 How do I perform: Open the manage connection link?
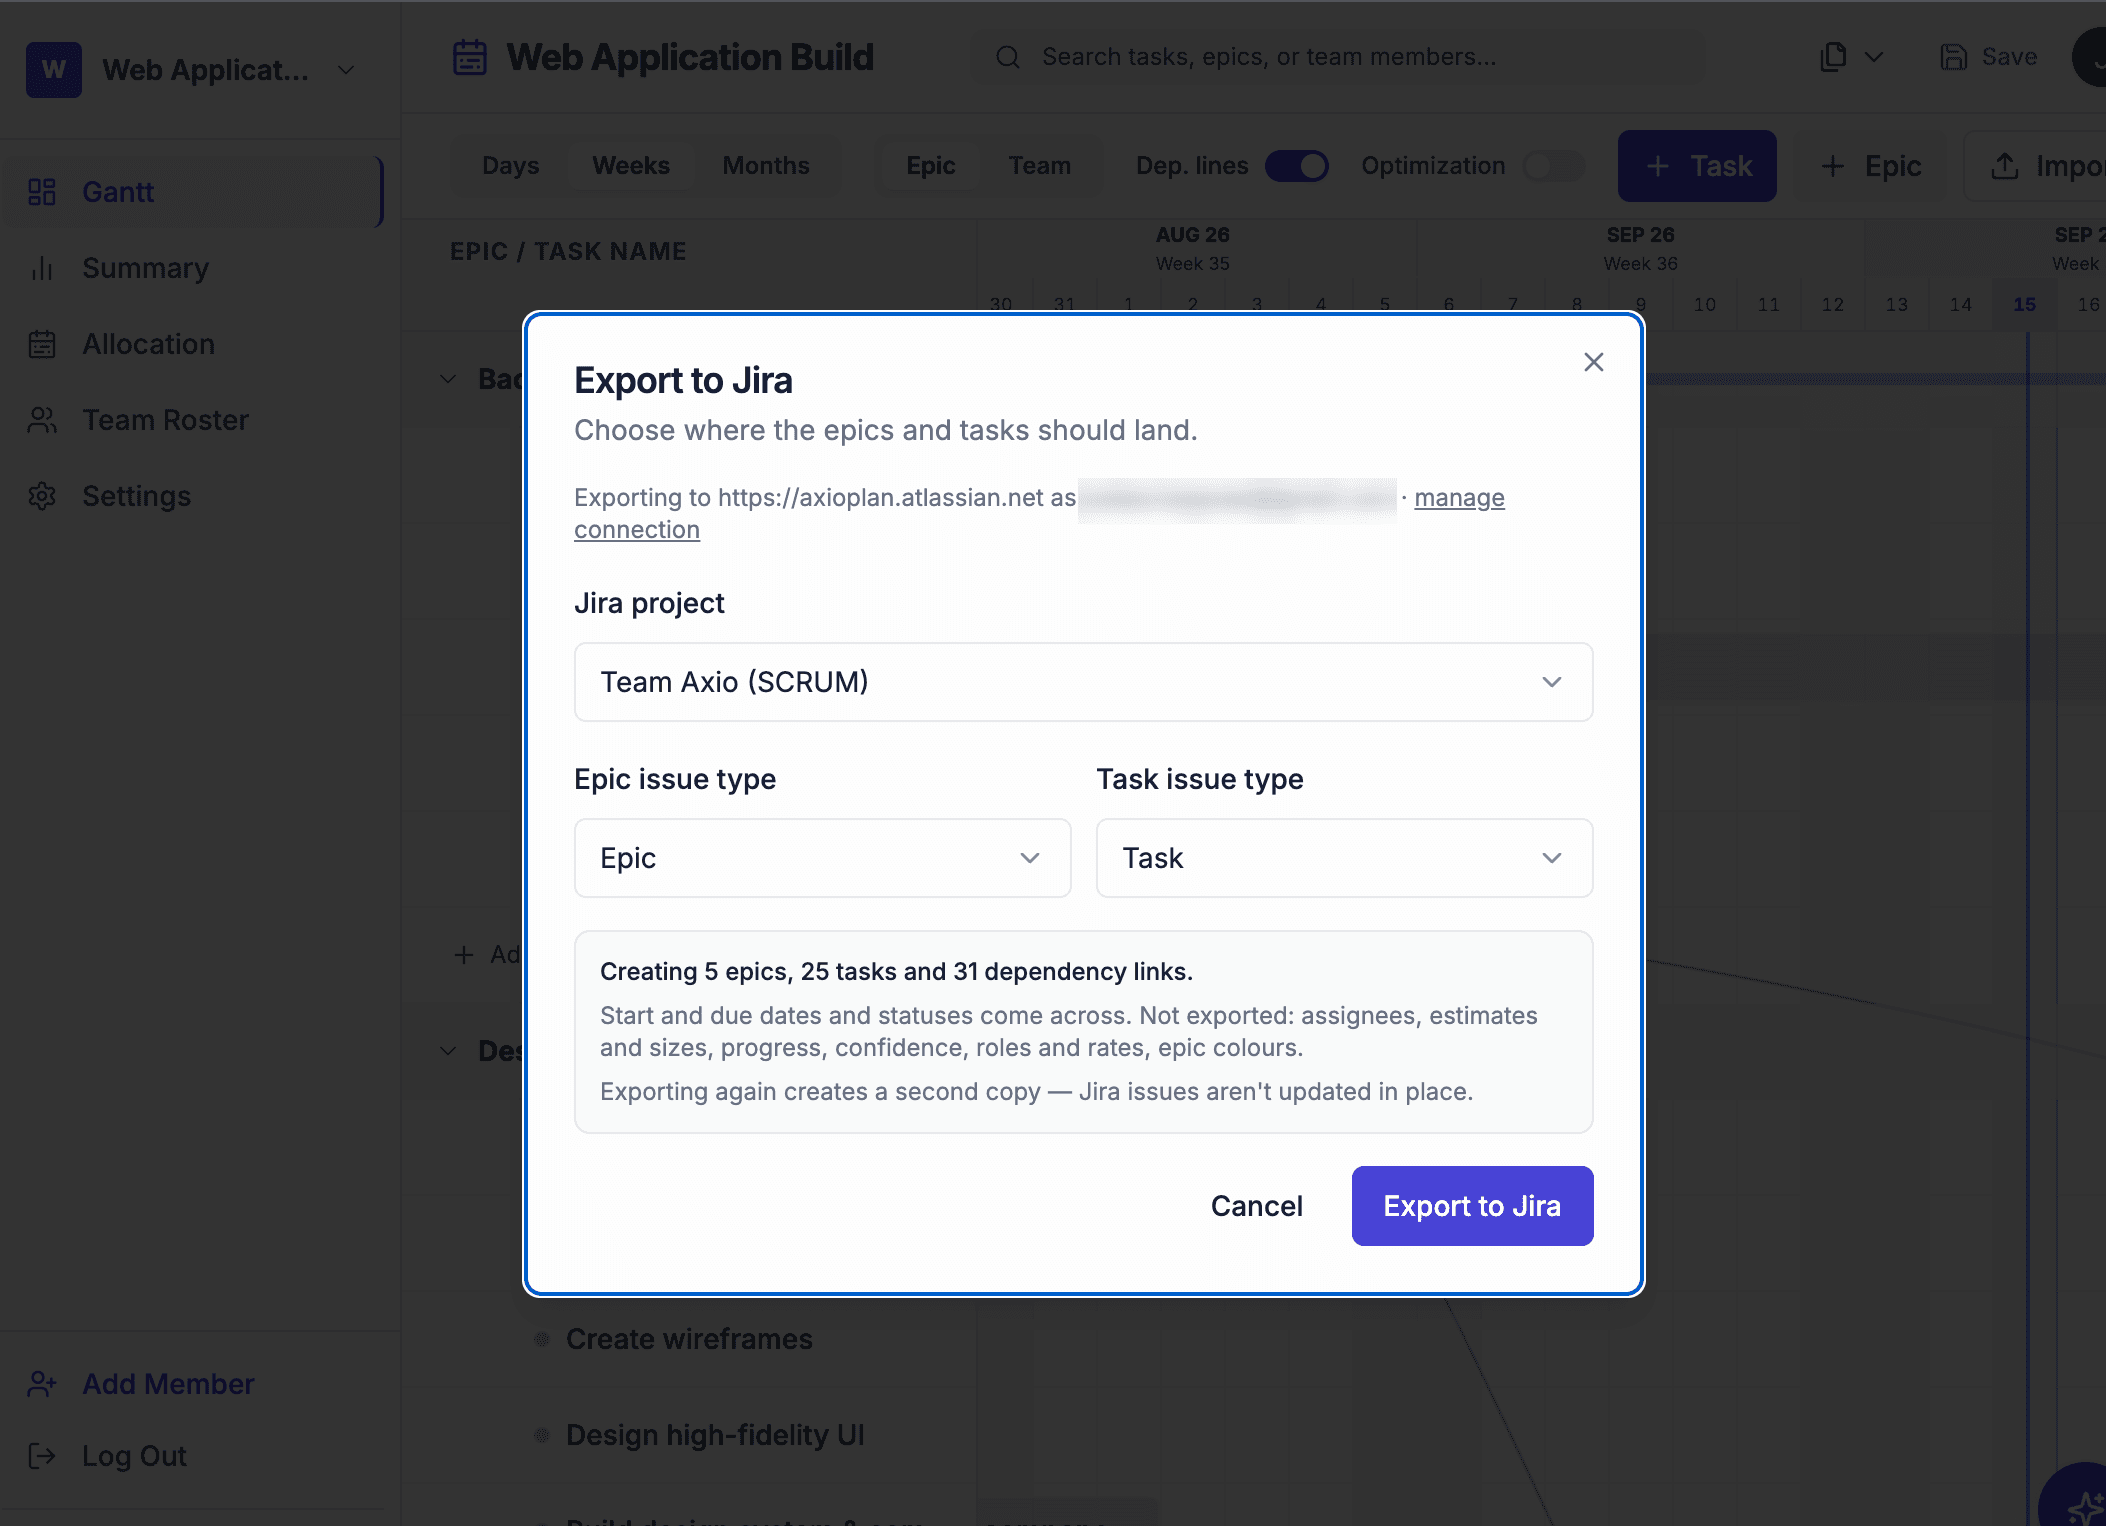[x=1459, y=497]
